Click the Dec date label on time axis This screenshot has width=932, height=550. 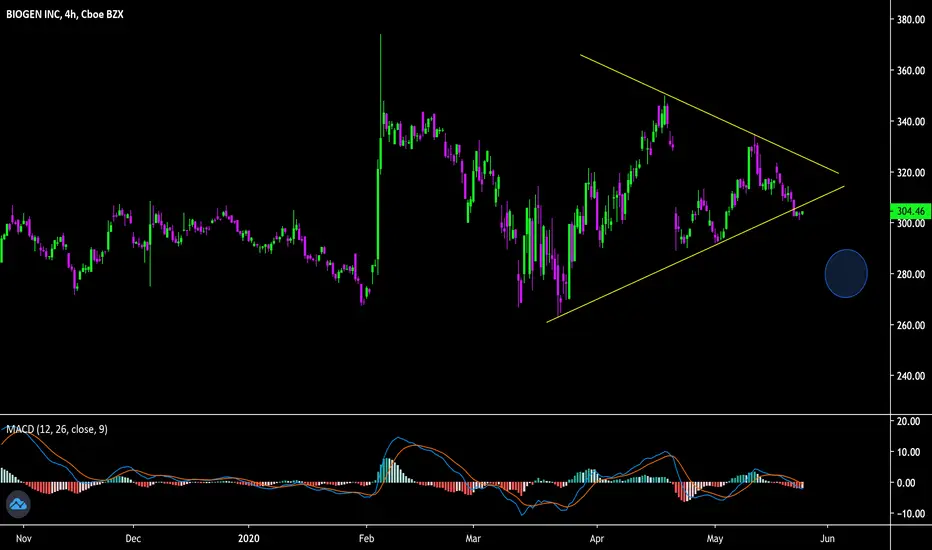[x=133, y=539]
